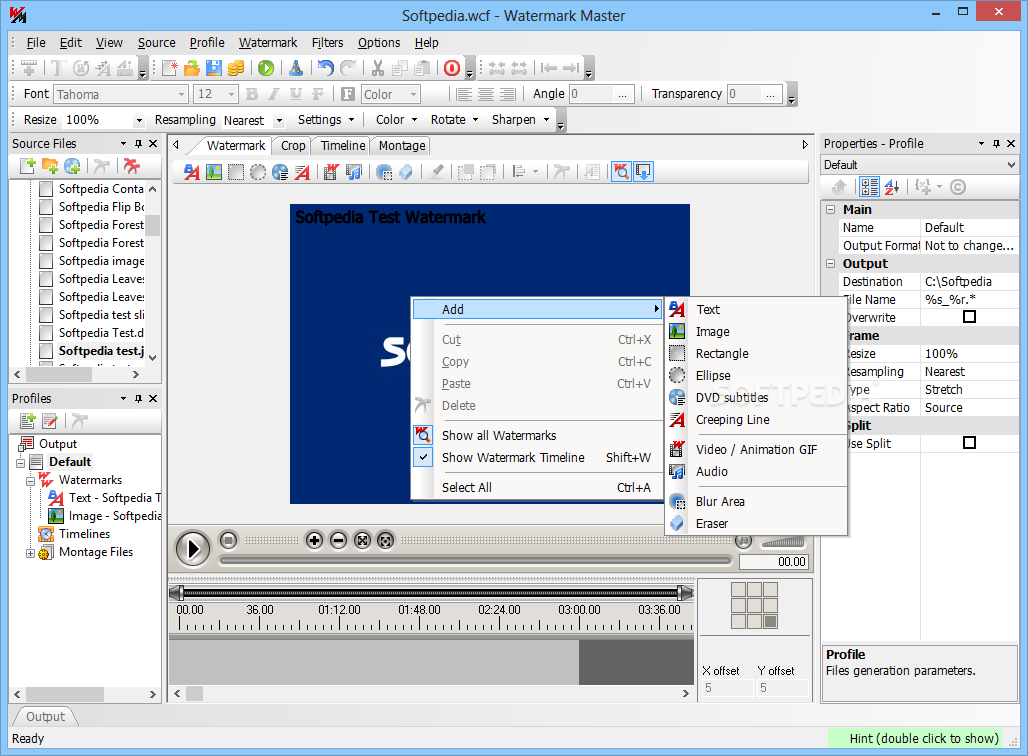Collapse the Main property group
This screenshot has width=1028, height=756.
pyautogui.click(x=831, y=210)
